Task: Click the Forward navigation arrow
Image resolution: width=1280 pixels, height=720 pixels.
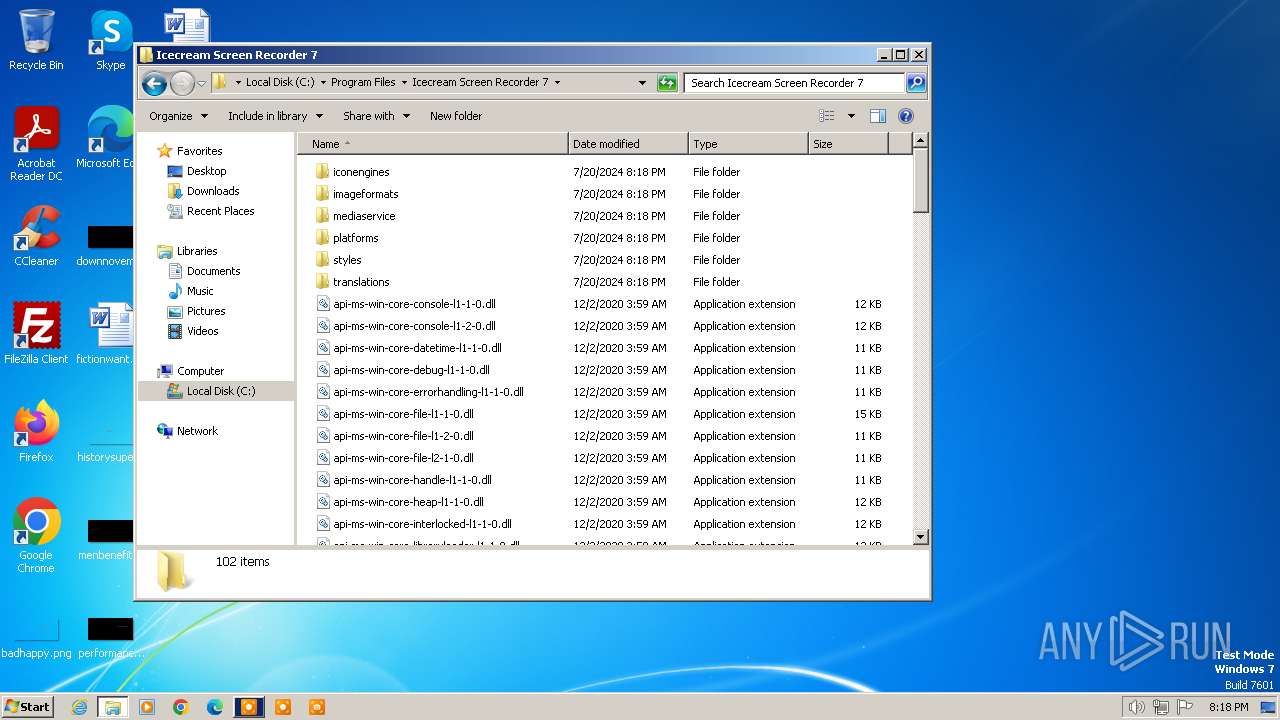Action: tap(182, 83)
